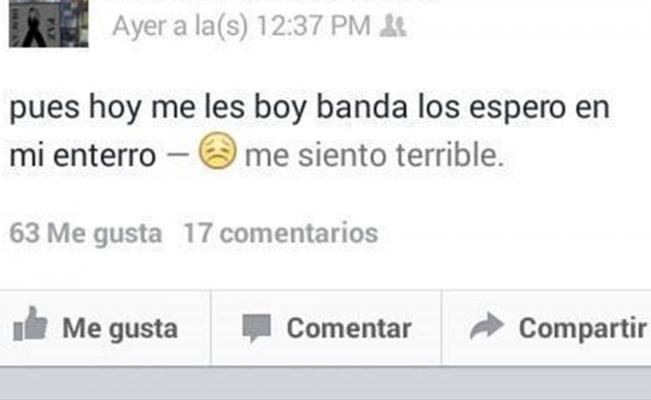Click the curved share arrow icon
The width and height of the screenshot is (651, 400).
point(487,325)
